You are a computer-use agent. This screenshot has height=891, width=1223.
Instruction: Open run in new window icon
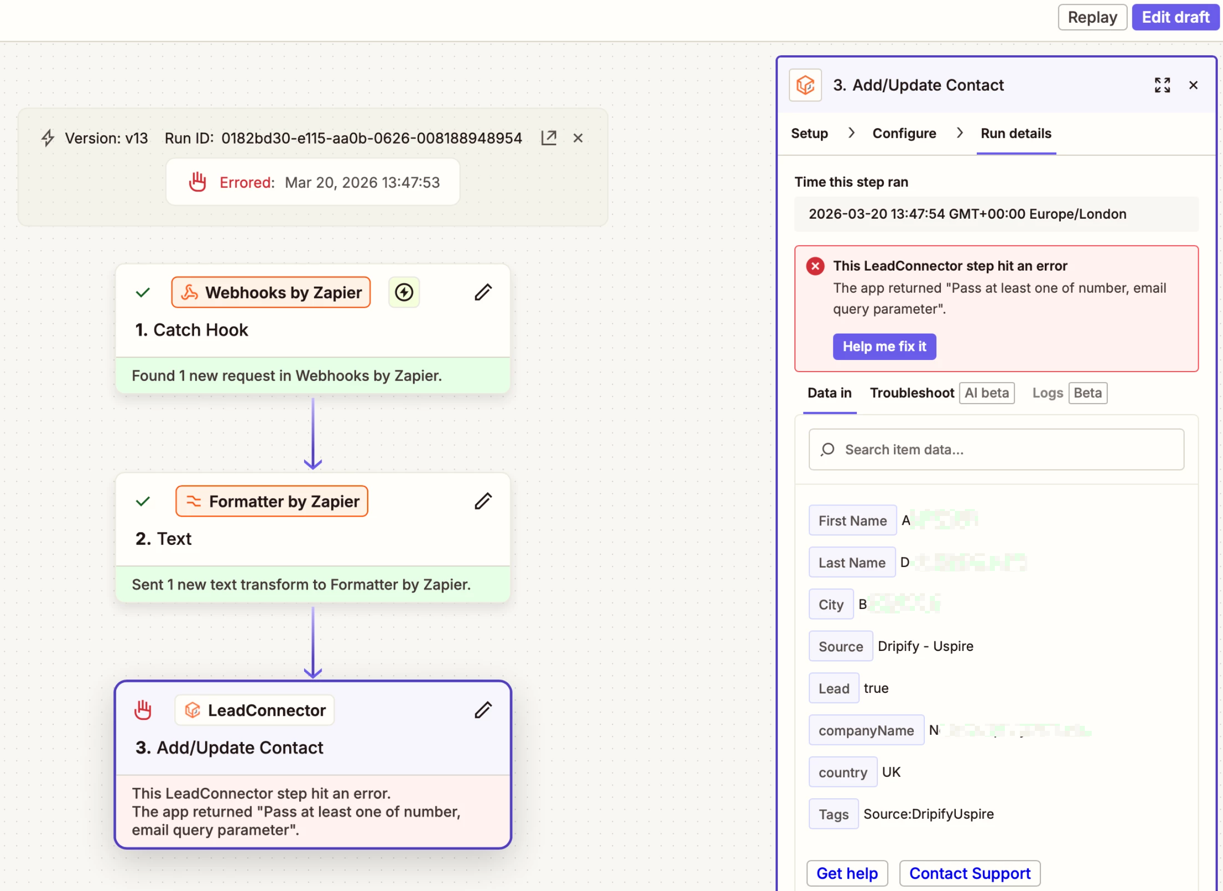(x=549, y=138)
